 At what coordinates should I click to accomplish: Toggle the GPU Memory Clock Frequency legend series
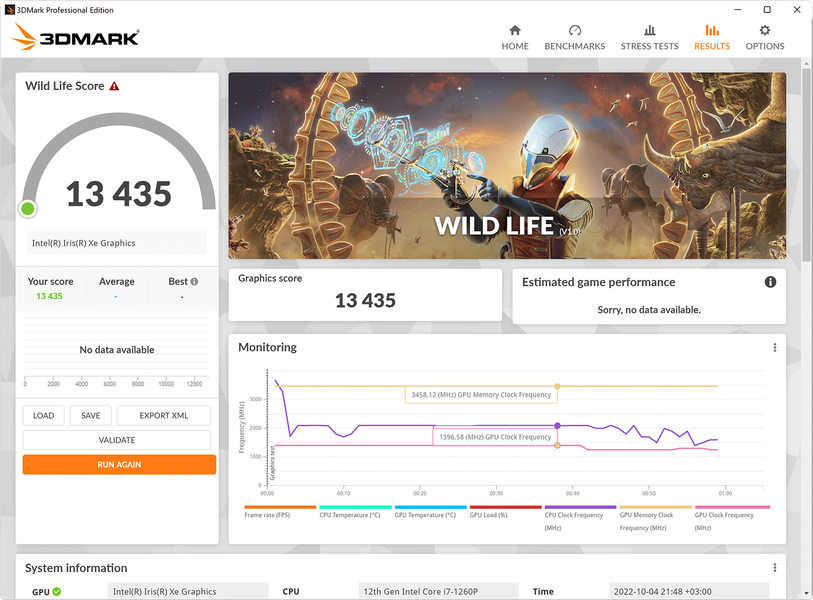(x=655, y=518)
